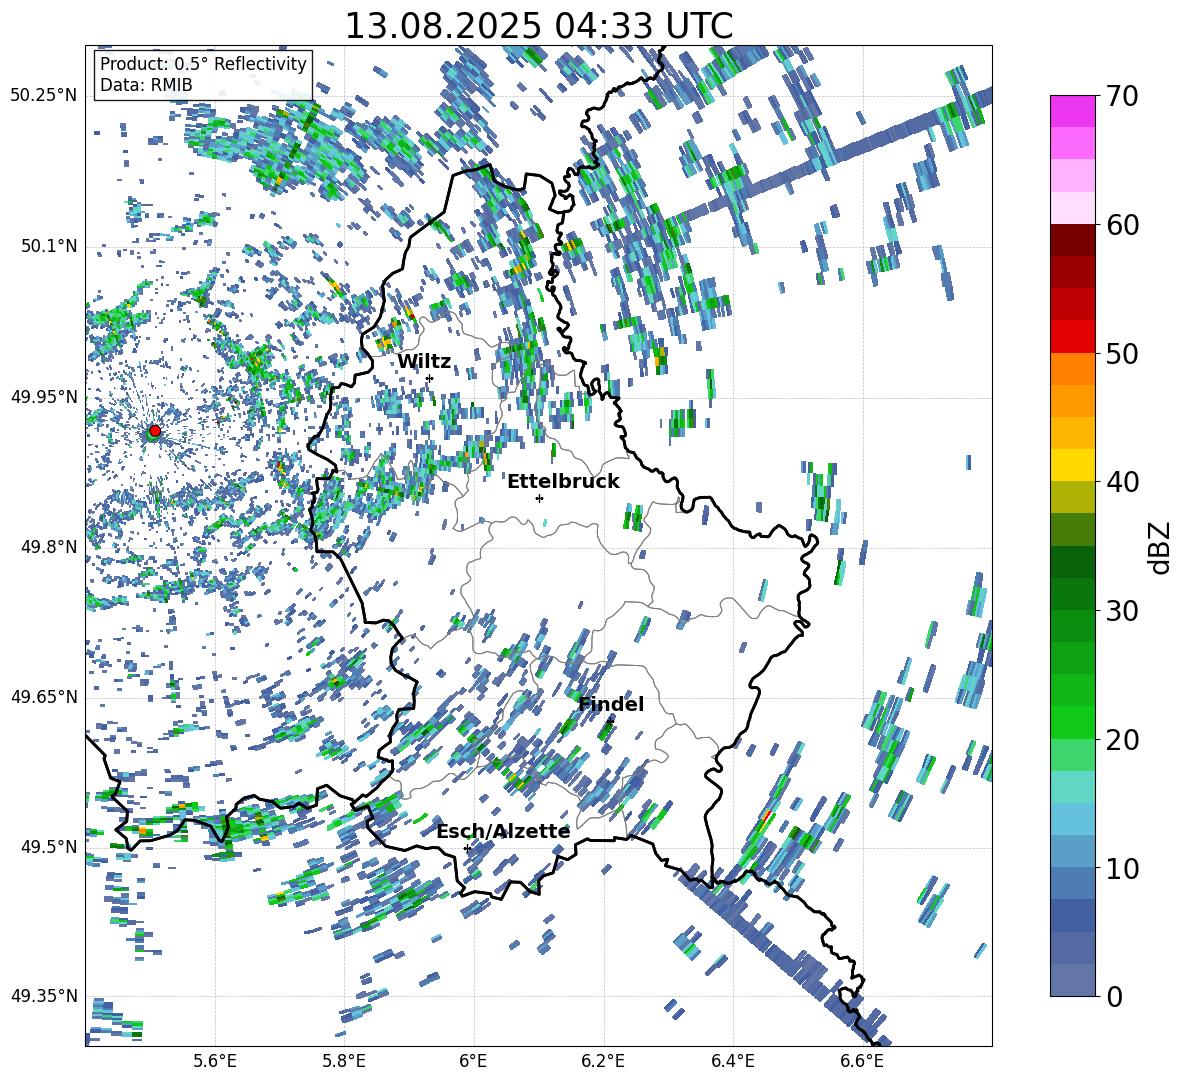Viewport: 1184px width, 1081px height.
Task: Pick the dark green swatch above 30
Action: (x=1072, y=594)
